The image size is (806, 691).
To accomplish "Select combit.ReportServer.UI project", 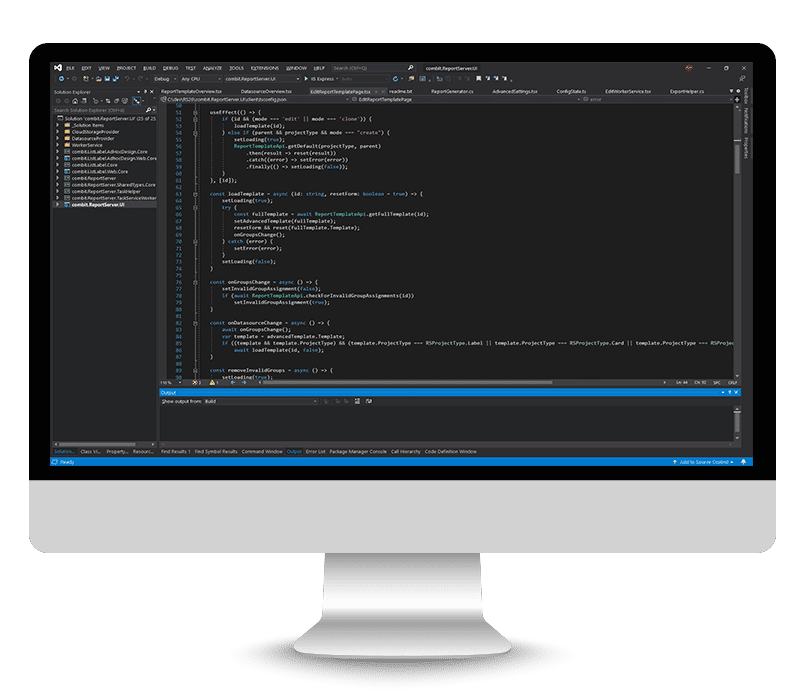I will [x=98, y=205].
